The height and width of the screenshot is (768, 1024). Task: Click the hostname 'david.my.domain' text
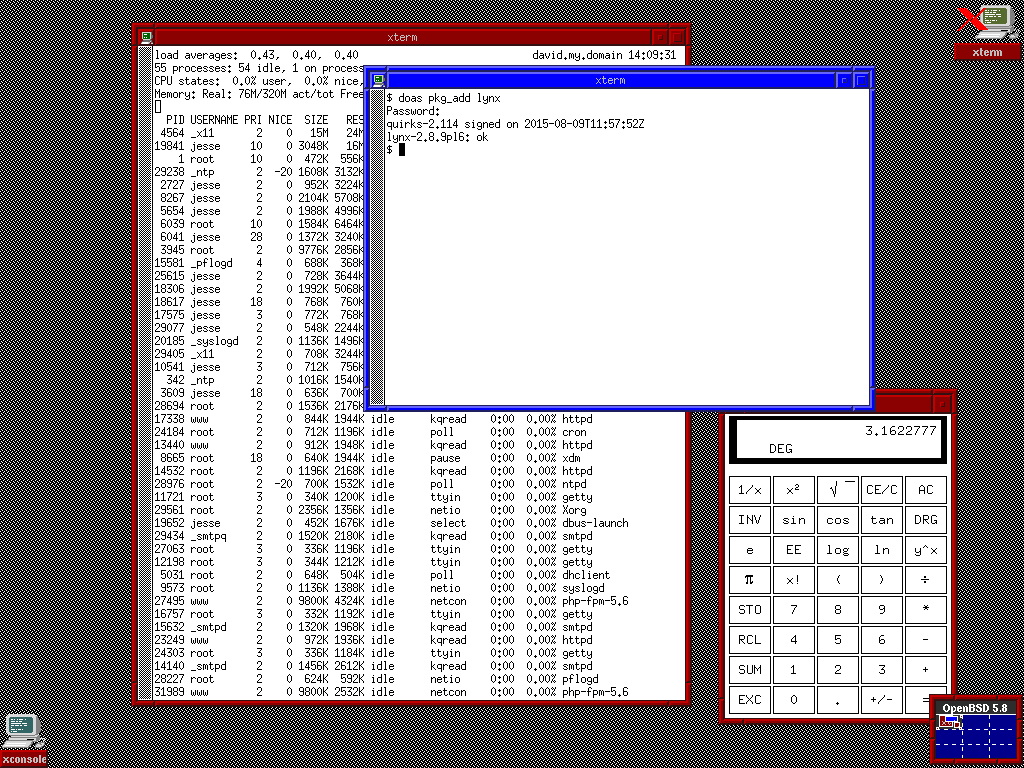(577, 56)
